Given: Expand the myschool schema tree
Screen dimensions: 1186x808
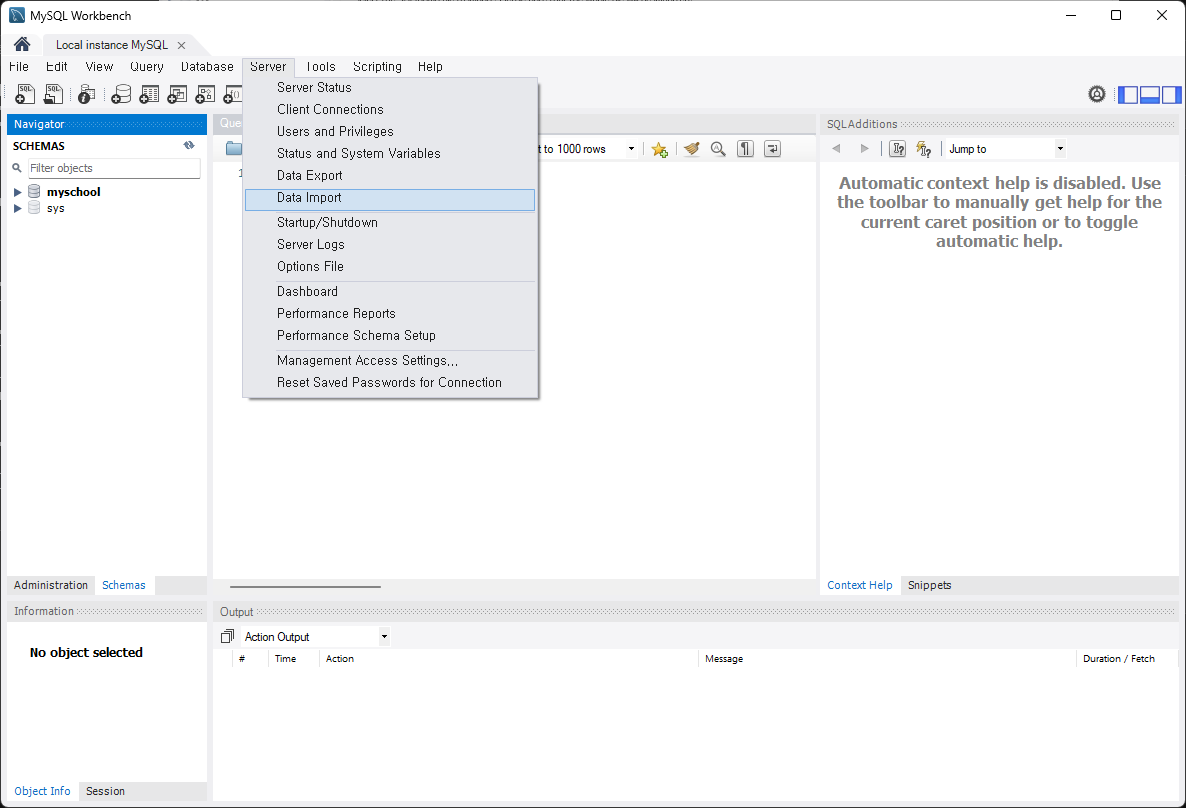Looking at the screenshot, I should tap(17, 192).
